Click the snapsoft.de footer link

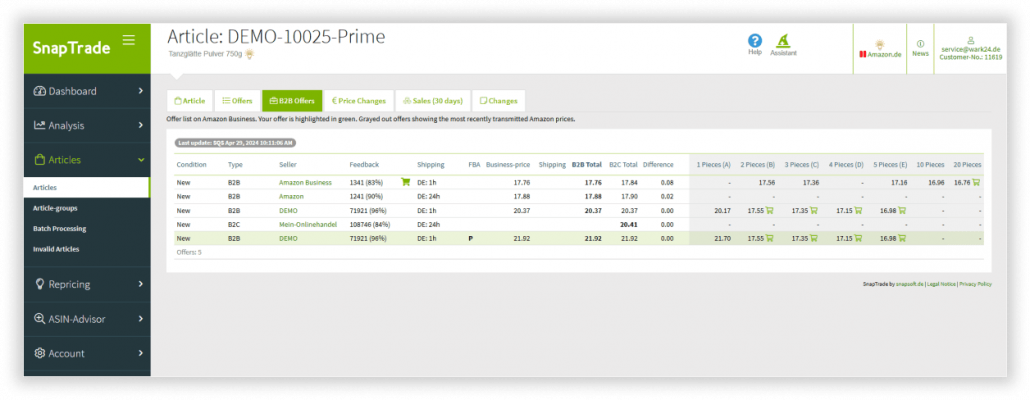click(910, 284)
